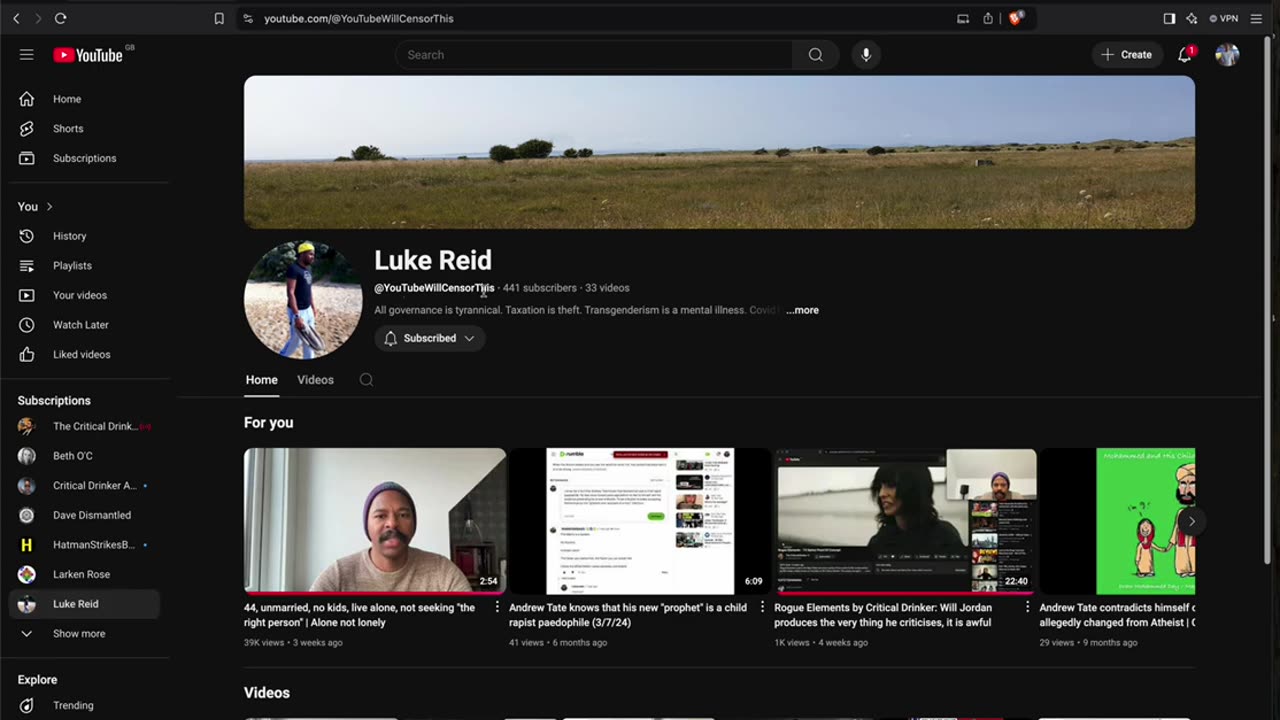
Task: Open Dave Dismantled subscription
Action: click(84, 515)
